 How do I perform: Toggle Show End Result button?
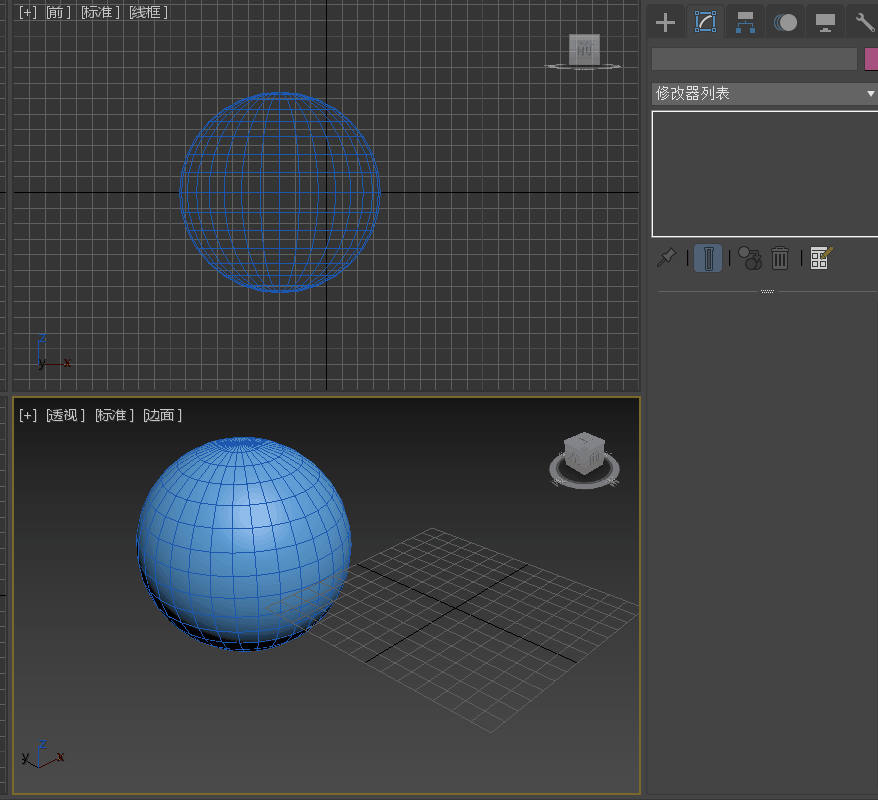(x=708, y=259)
